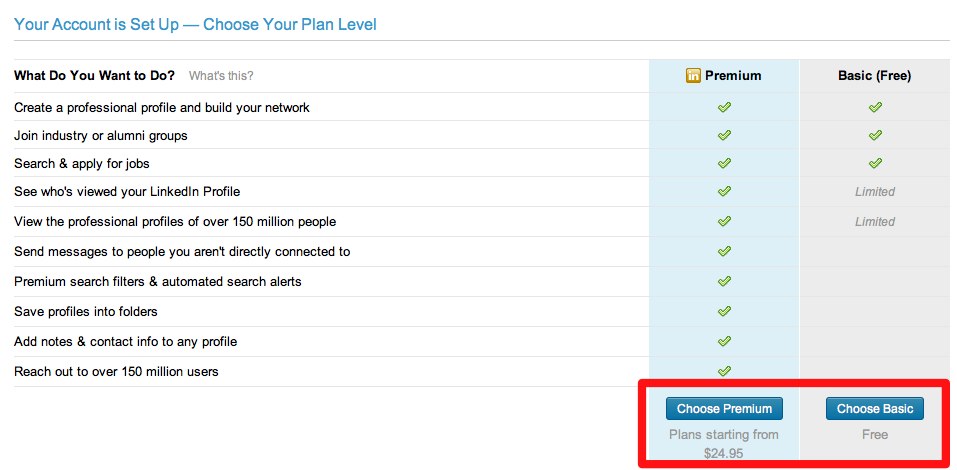
Task: Click Basic checkmark for alumni groups row
Action: [x=875, y=135]
